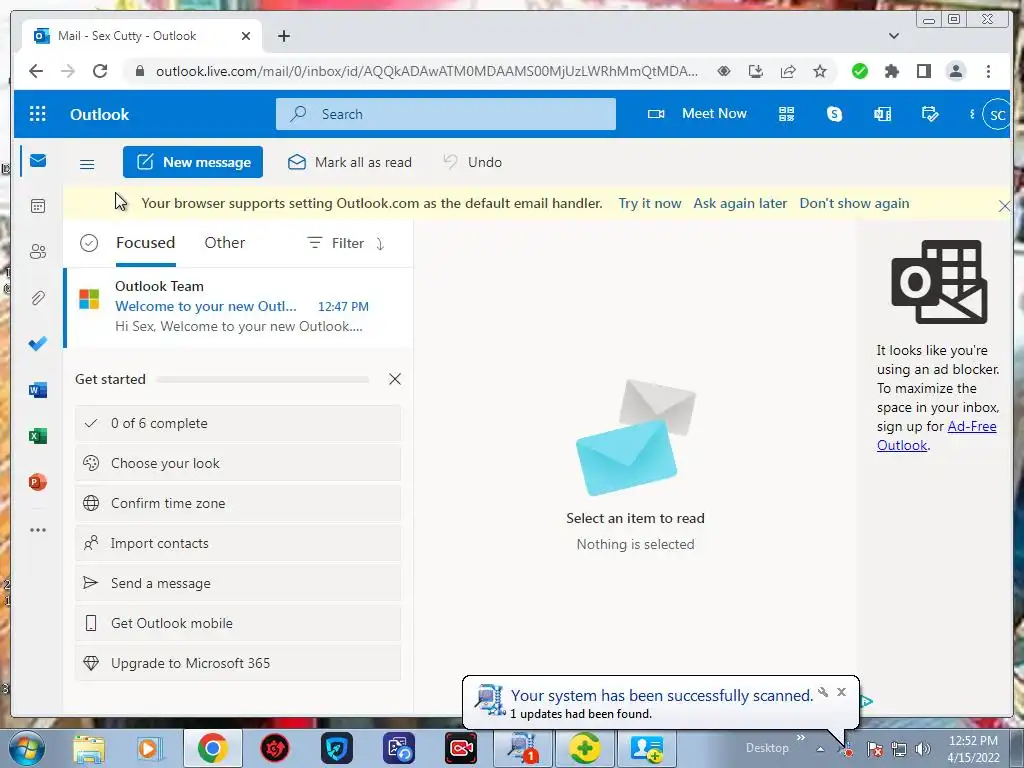Open the Outlook Team welcome email
The width and height of the screenshot is (1024, 768).
point(238,307)
